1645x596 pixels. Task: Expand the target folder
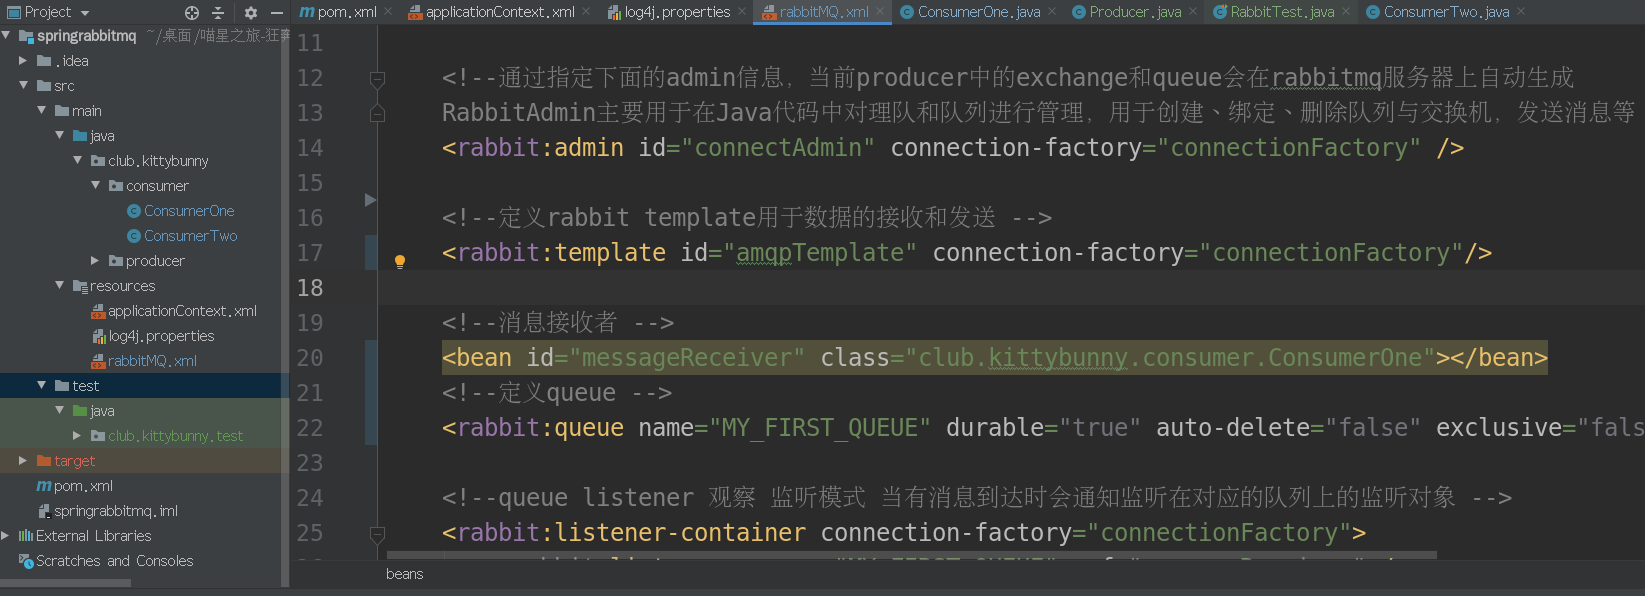[x=23, y=461]
